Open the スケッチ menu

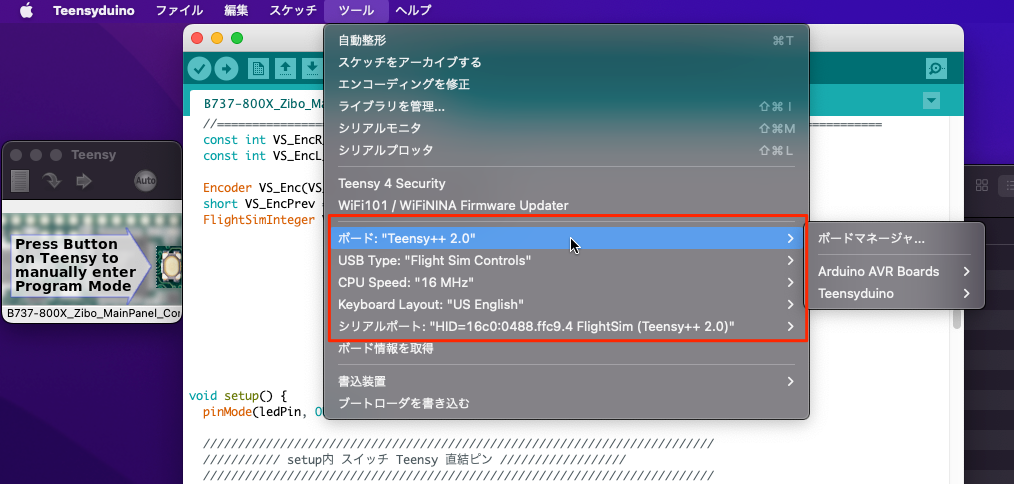coord(293,10)
